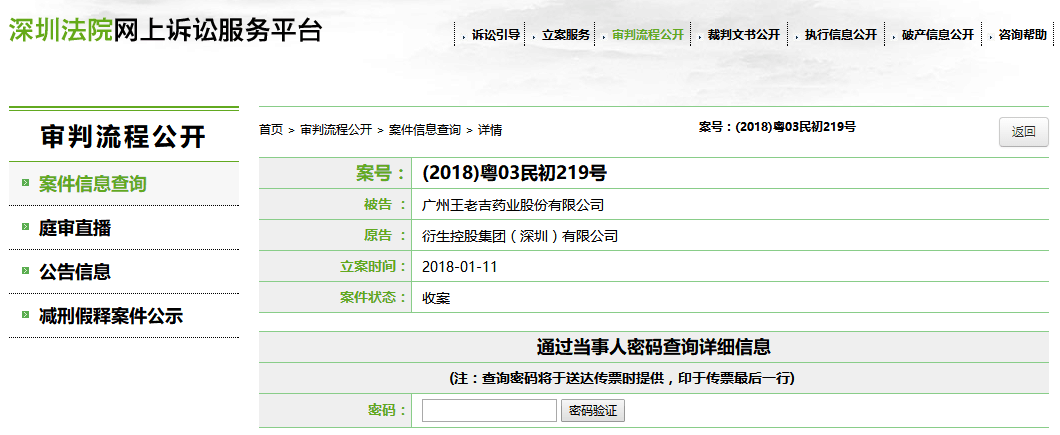The image size is (1060, 435).
Task: Click the 密码验证 button
Action: coord(593,411)
